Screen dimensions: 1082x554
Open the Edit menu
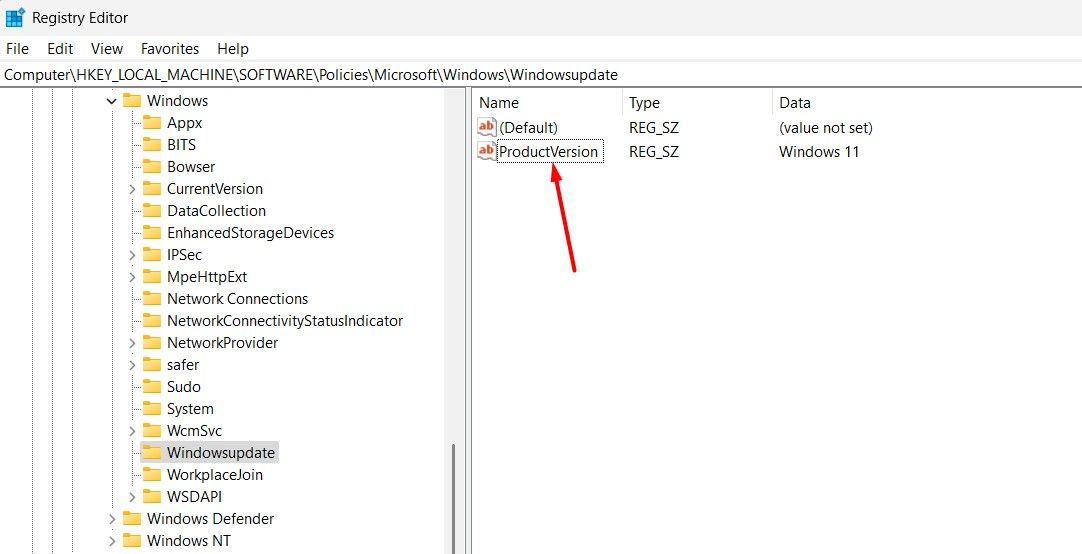point(60,49)
